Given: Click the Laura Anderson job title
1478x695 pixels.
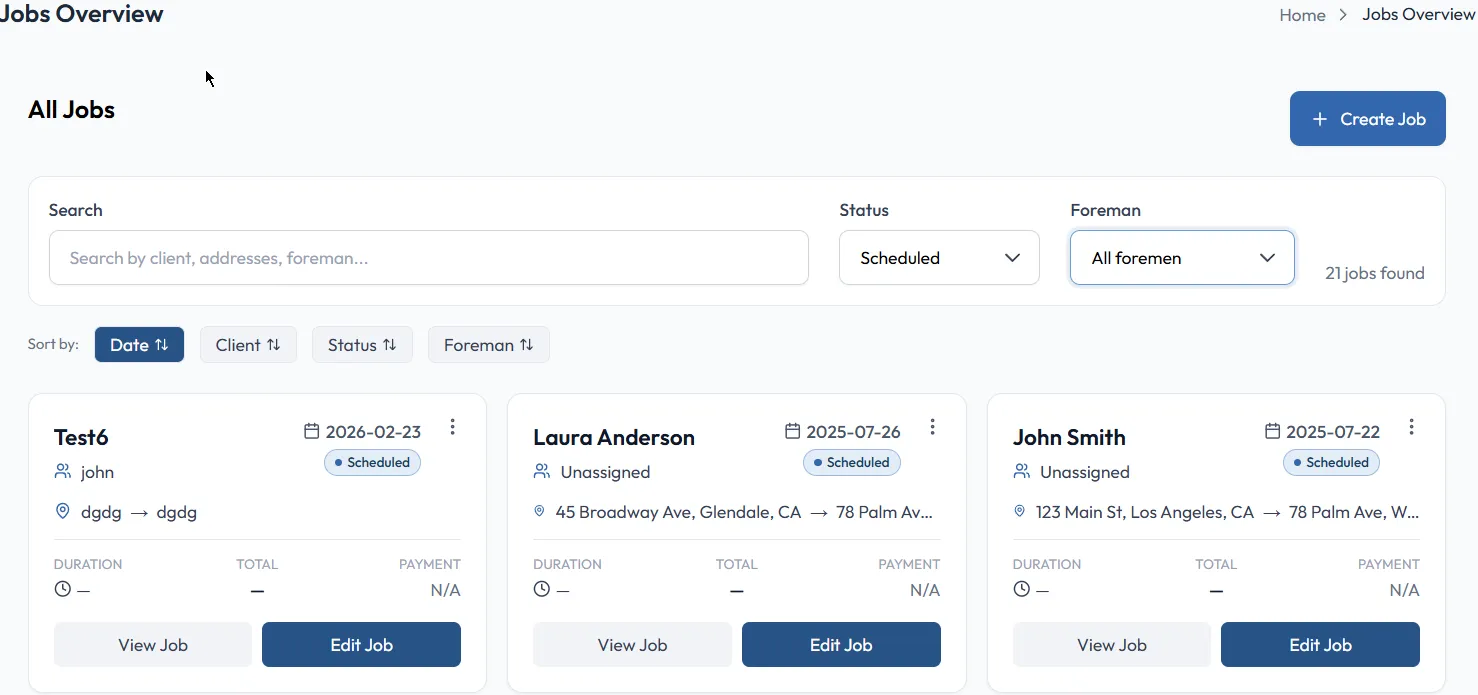Looking at the screenshot, I should click(x=614, y=437).
